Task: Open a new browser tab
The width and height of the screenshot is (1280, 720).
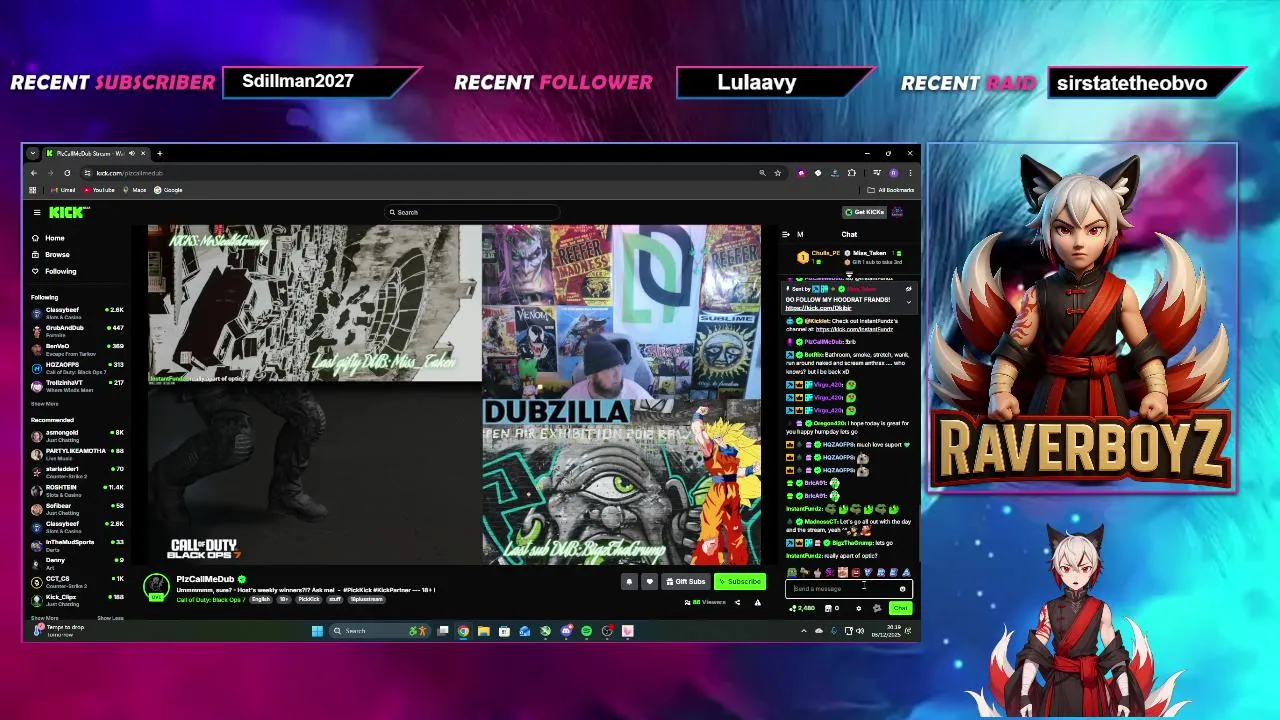Action: (160, 154)
